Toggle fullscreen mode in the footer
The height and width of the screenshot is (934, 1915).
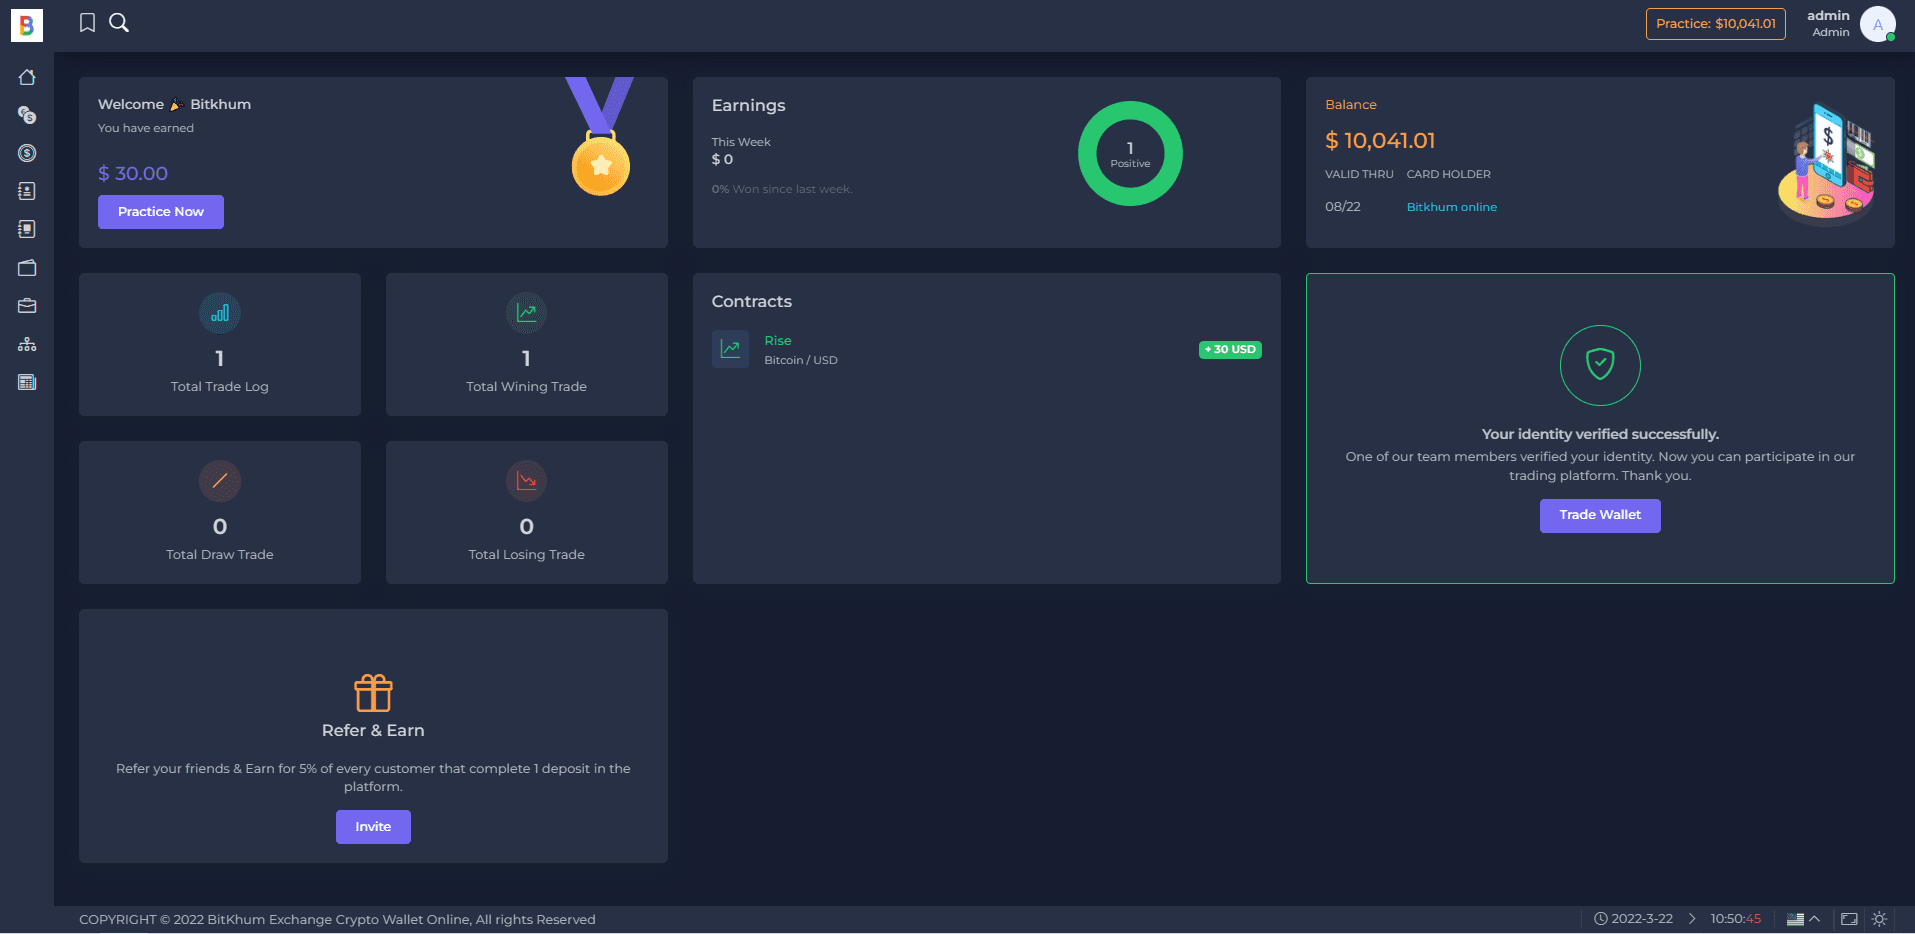(x=1849, y=919)
